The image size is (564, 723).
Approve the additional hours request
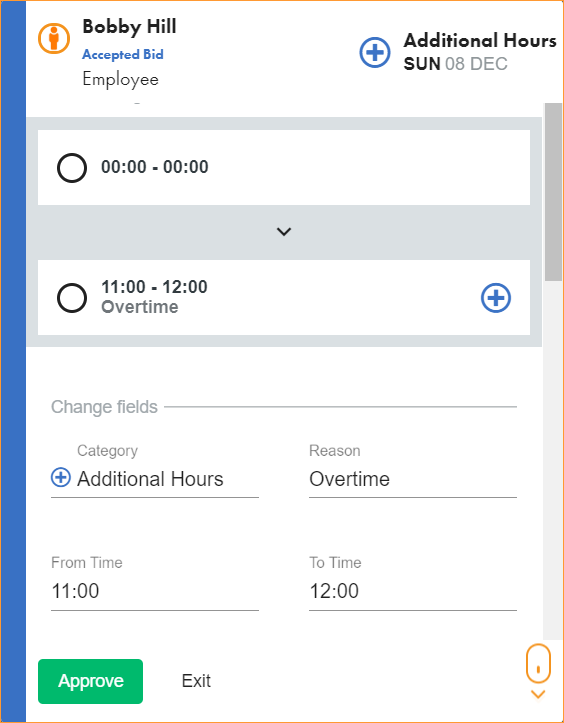[x=90, y=681]
